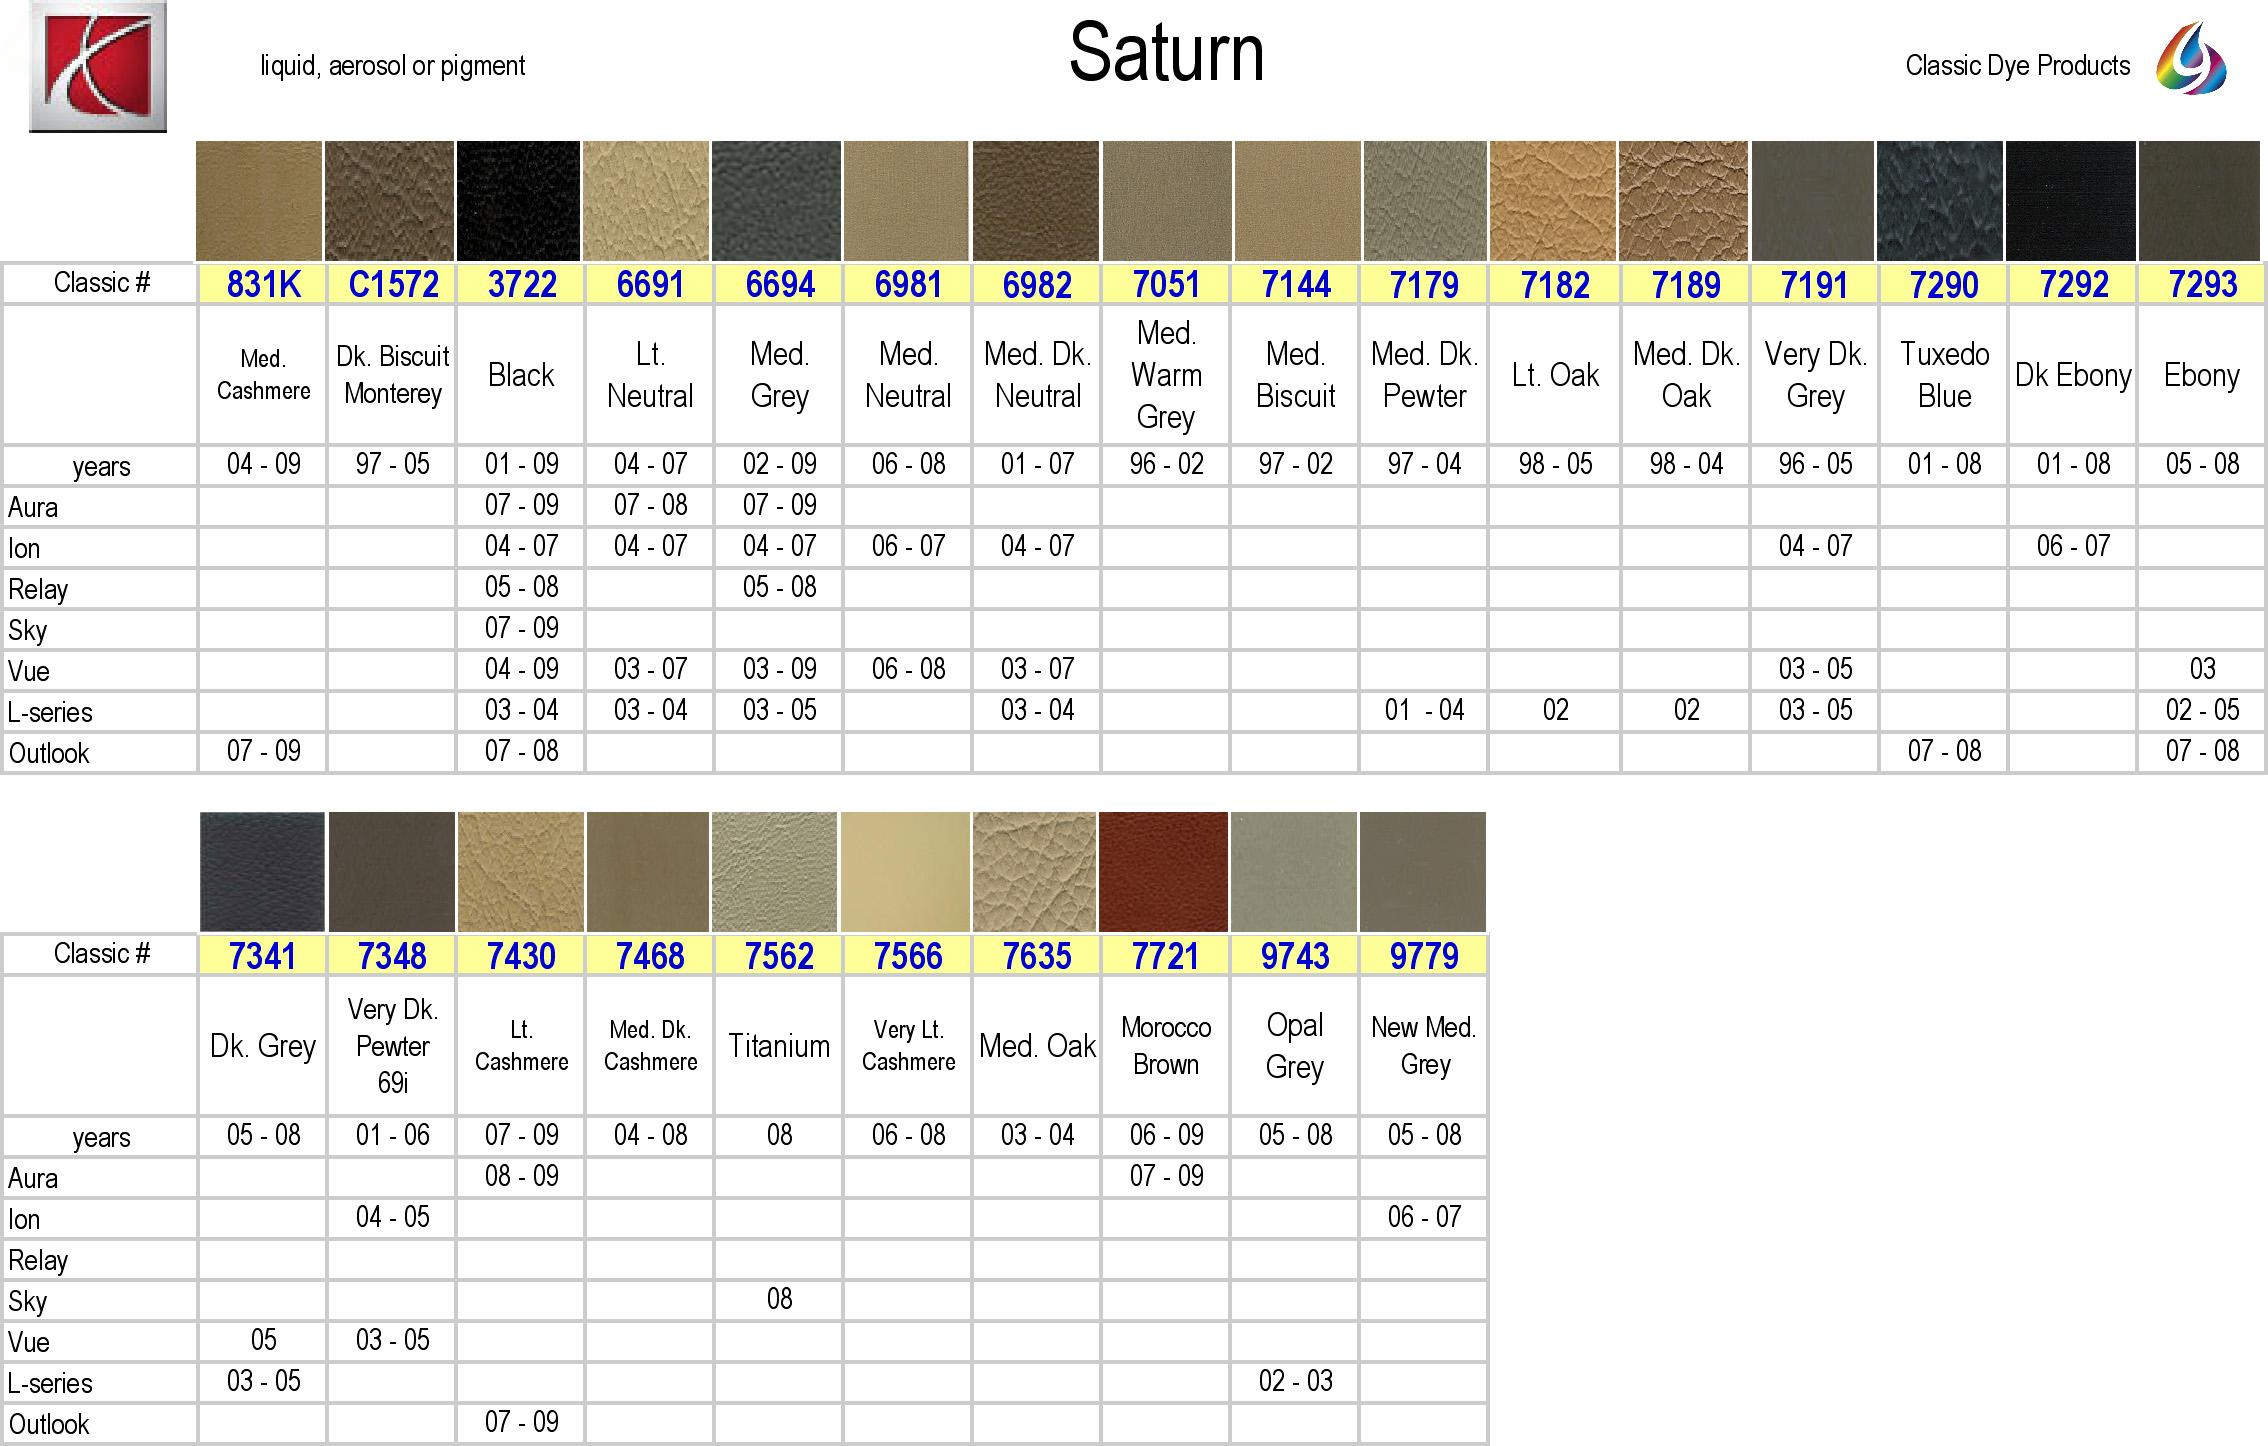Click the Sky 08 cell under Titanium
Image resolution: width=2268 pixels, height=1446 pixels.
[x=779, y=1299]
